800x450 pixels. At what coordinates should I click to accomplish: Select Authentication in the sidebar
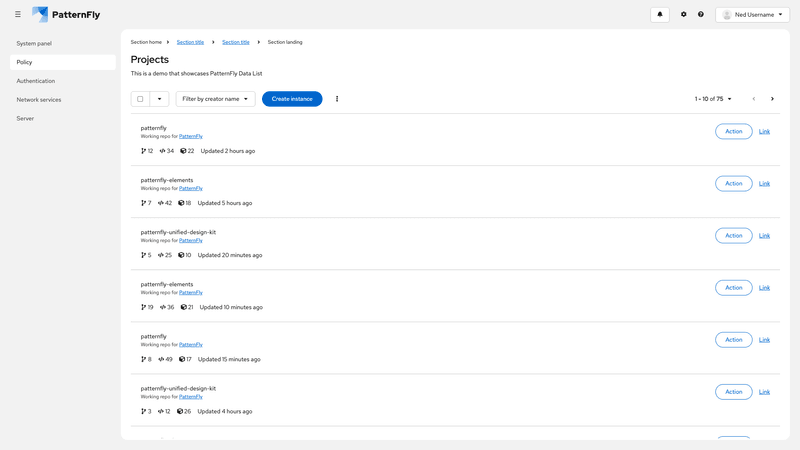(36, 81)
